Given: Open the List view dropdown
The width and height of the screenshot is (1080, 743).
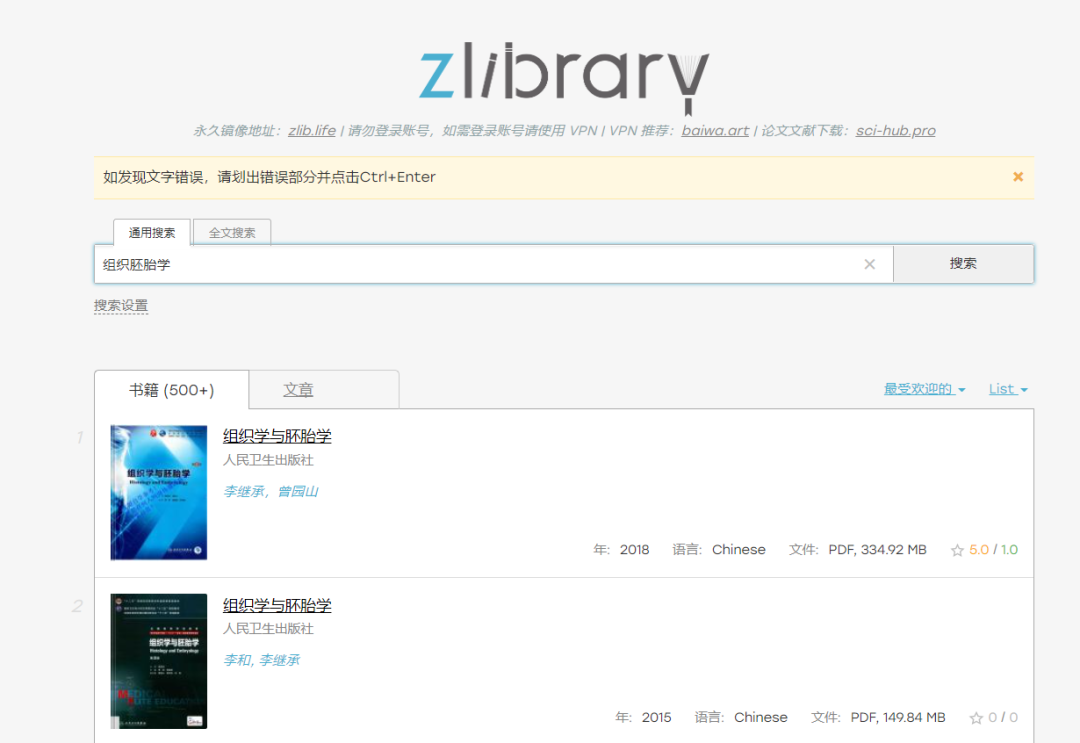Looking at the screenshot, I should click(x=1008, y=390).
